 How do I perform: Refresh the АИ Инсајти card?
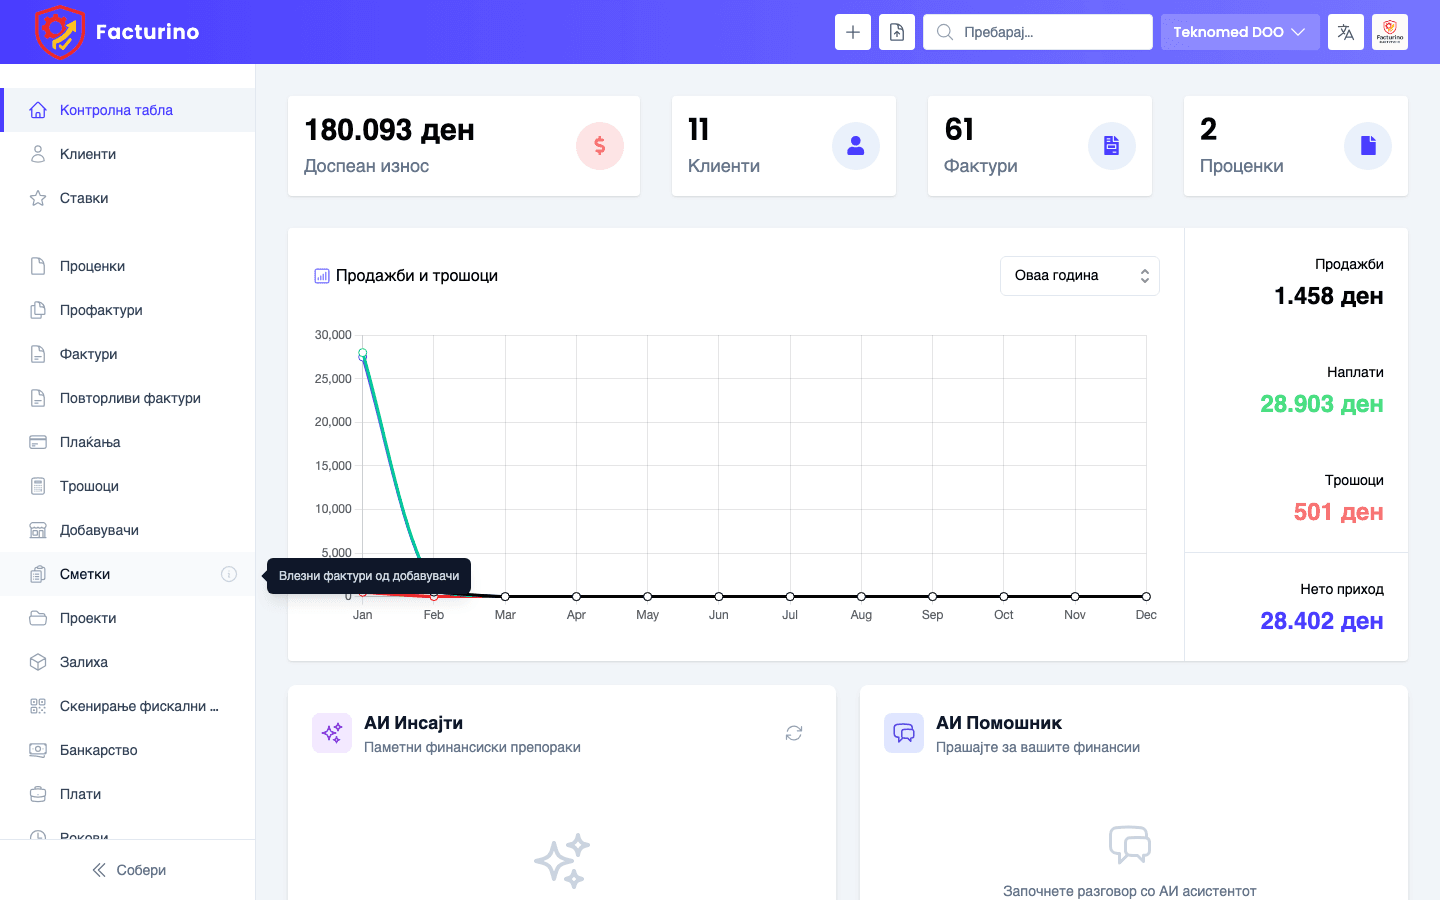click(794, 733)
